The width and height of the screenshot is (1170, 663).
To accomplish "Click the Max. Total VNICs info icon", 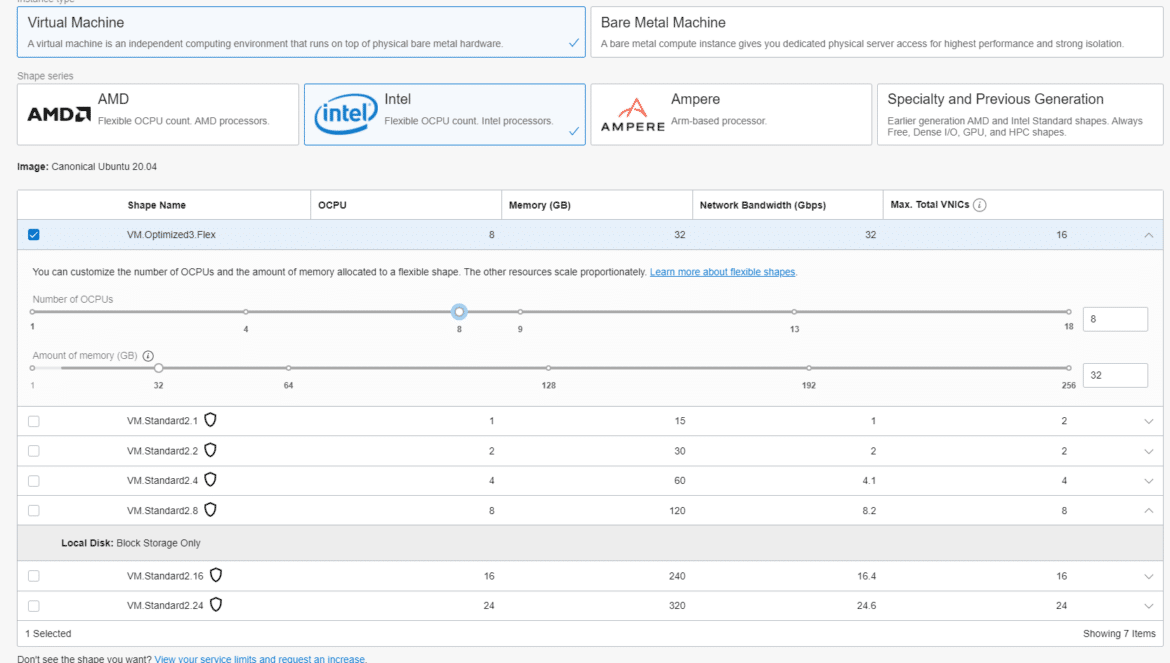I will [x=980, y=205].
